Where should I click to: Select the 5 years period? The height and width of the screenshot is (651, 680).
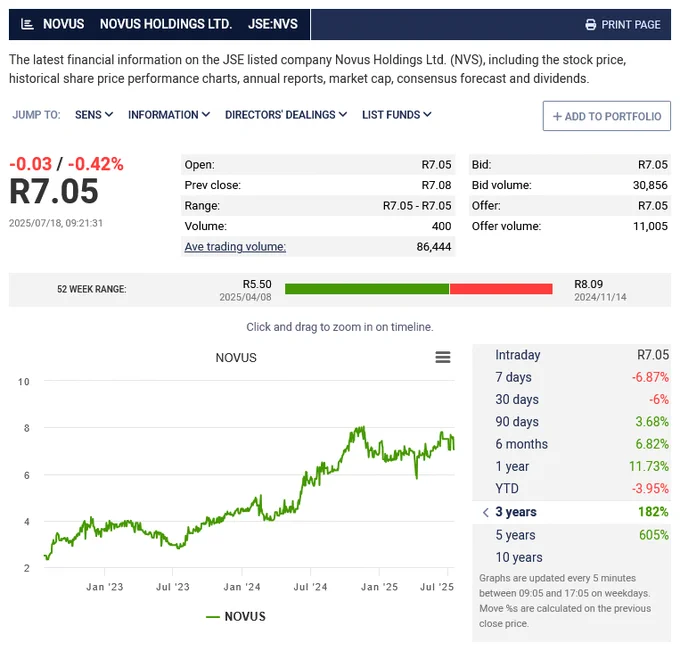(x=572, y=535)
